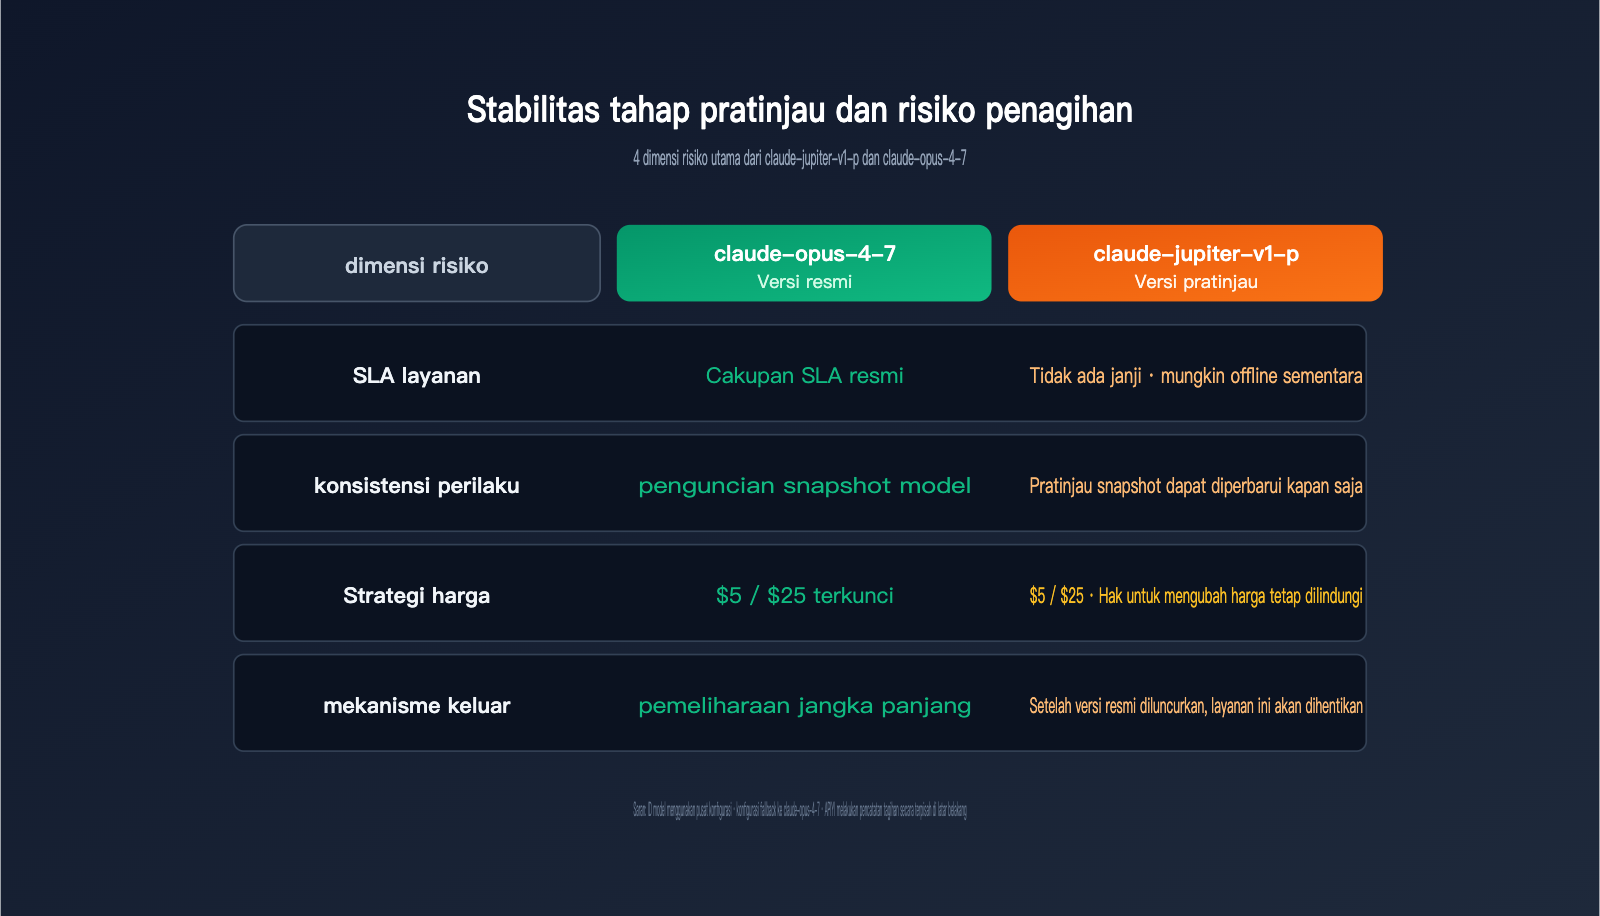
Task: Select the 'konsistensi perilaku' row label
Action: coord(417,486)
